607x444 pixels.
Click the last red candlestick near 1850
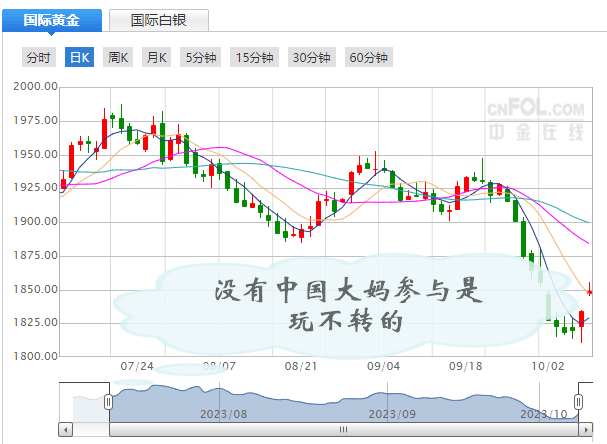[x=590, y=291]
